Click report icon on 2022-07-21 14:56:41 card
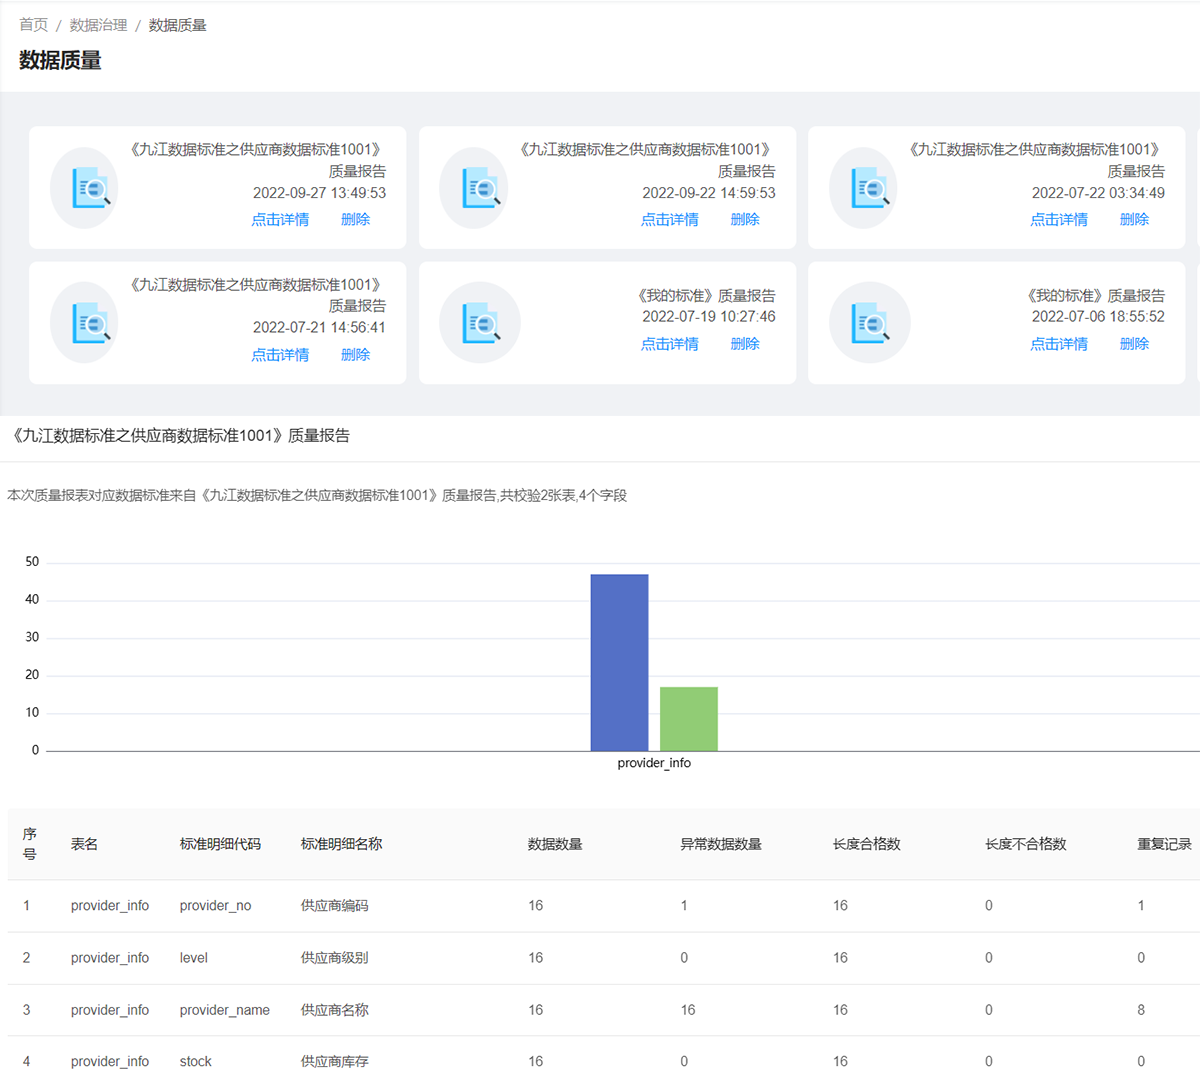The height and width of the screenshot is (1084, 1200). (84, 323)
